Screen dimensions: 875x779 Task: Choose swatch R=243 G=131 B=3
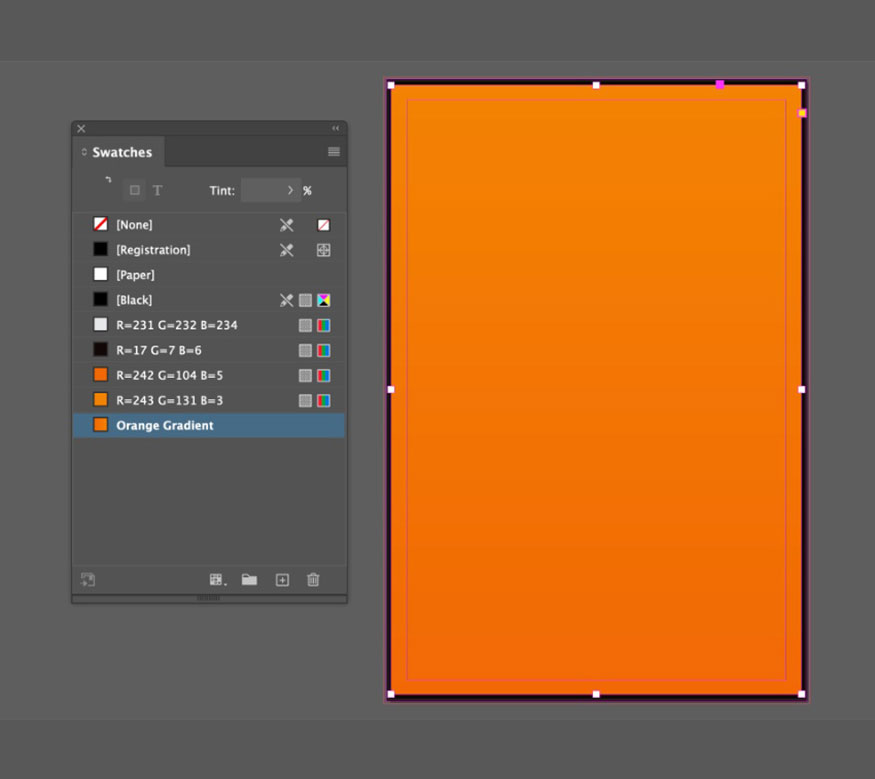[209, 401]
